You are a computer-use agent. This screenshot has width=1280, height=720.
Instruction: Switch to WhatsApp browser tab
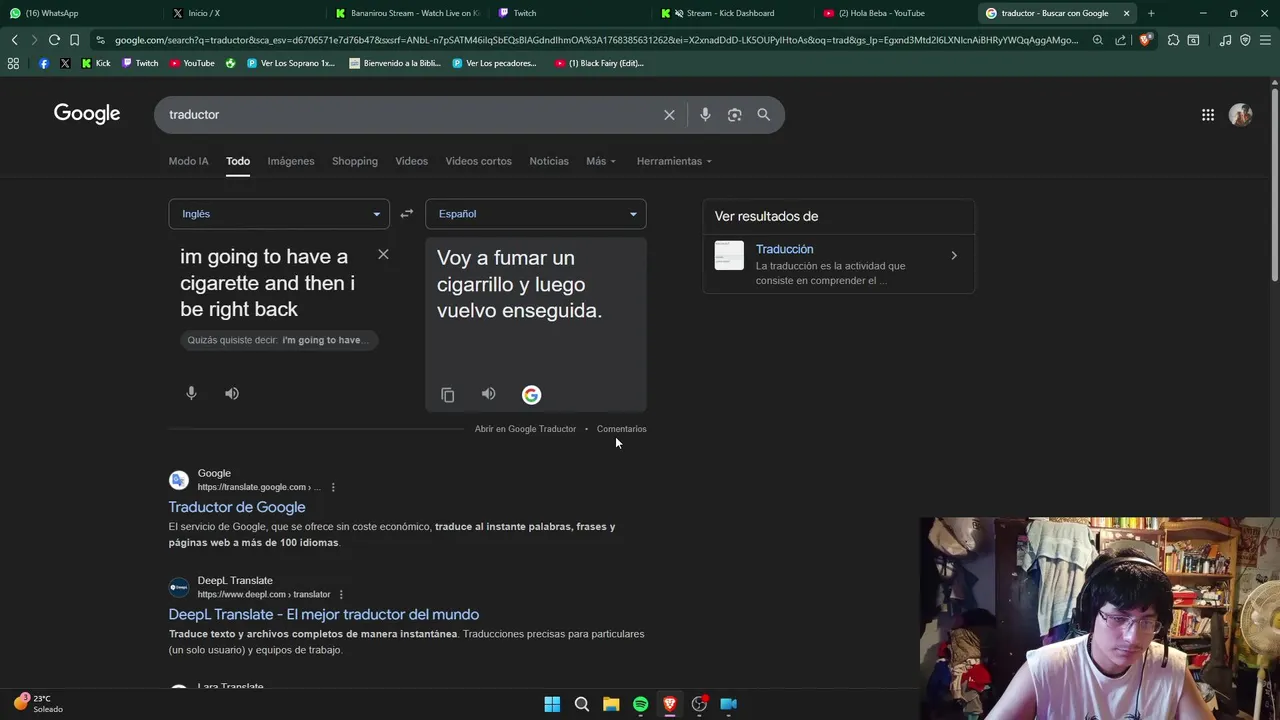(x=80, y=13)
